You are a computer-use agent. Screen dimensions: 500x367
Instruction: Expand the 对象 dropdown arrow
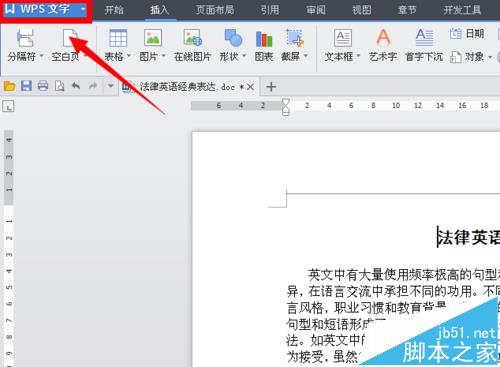pyautogui.click(x=490, y=57)
